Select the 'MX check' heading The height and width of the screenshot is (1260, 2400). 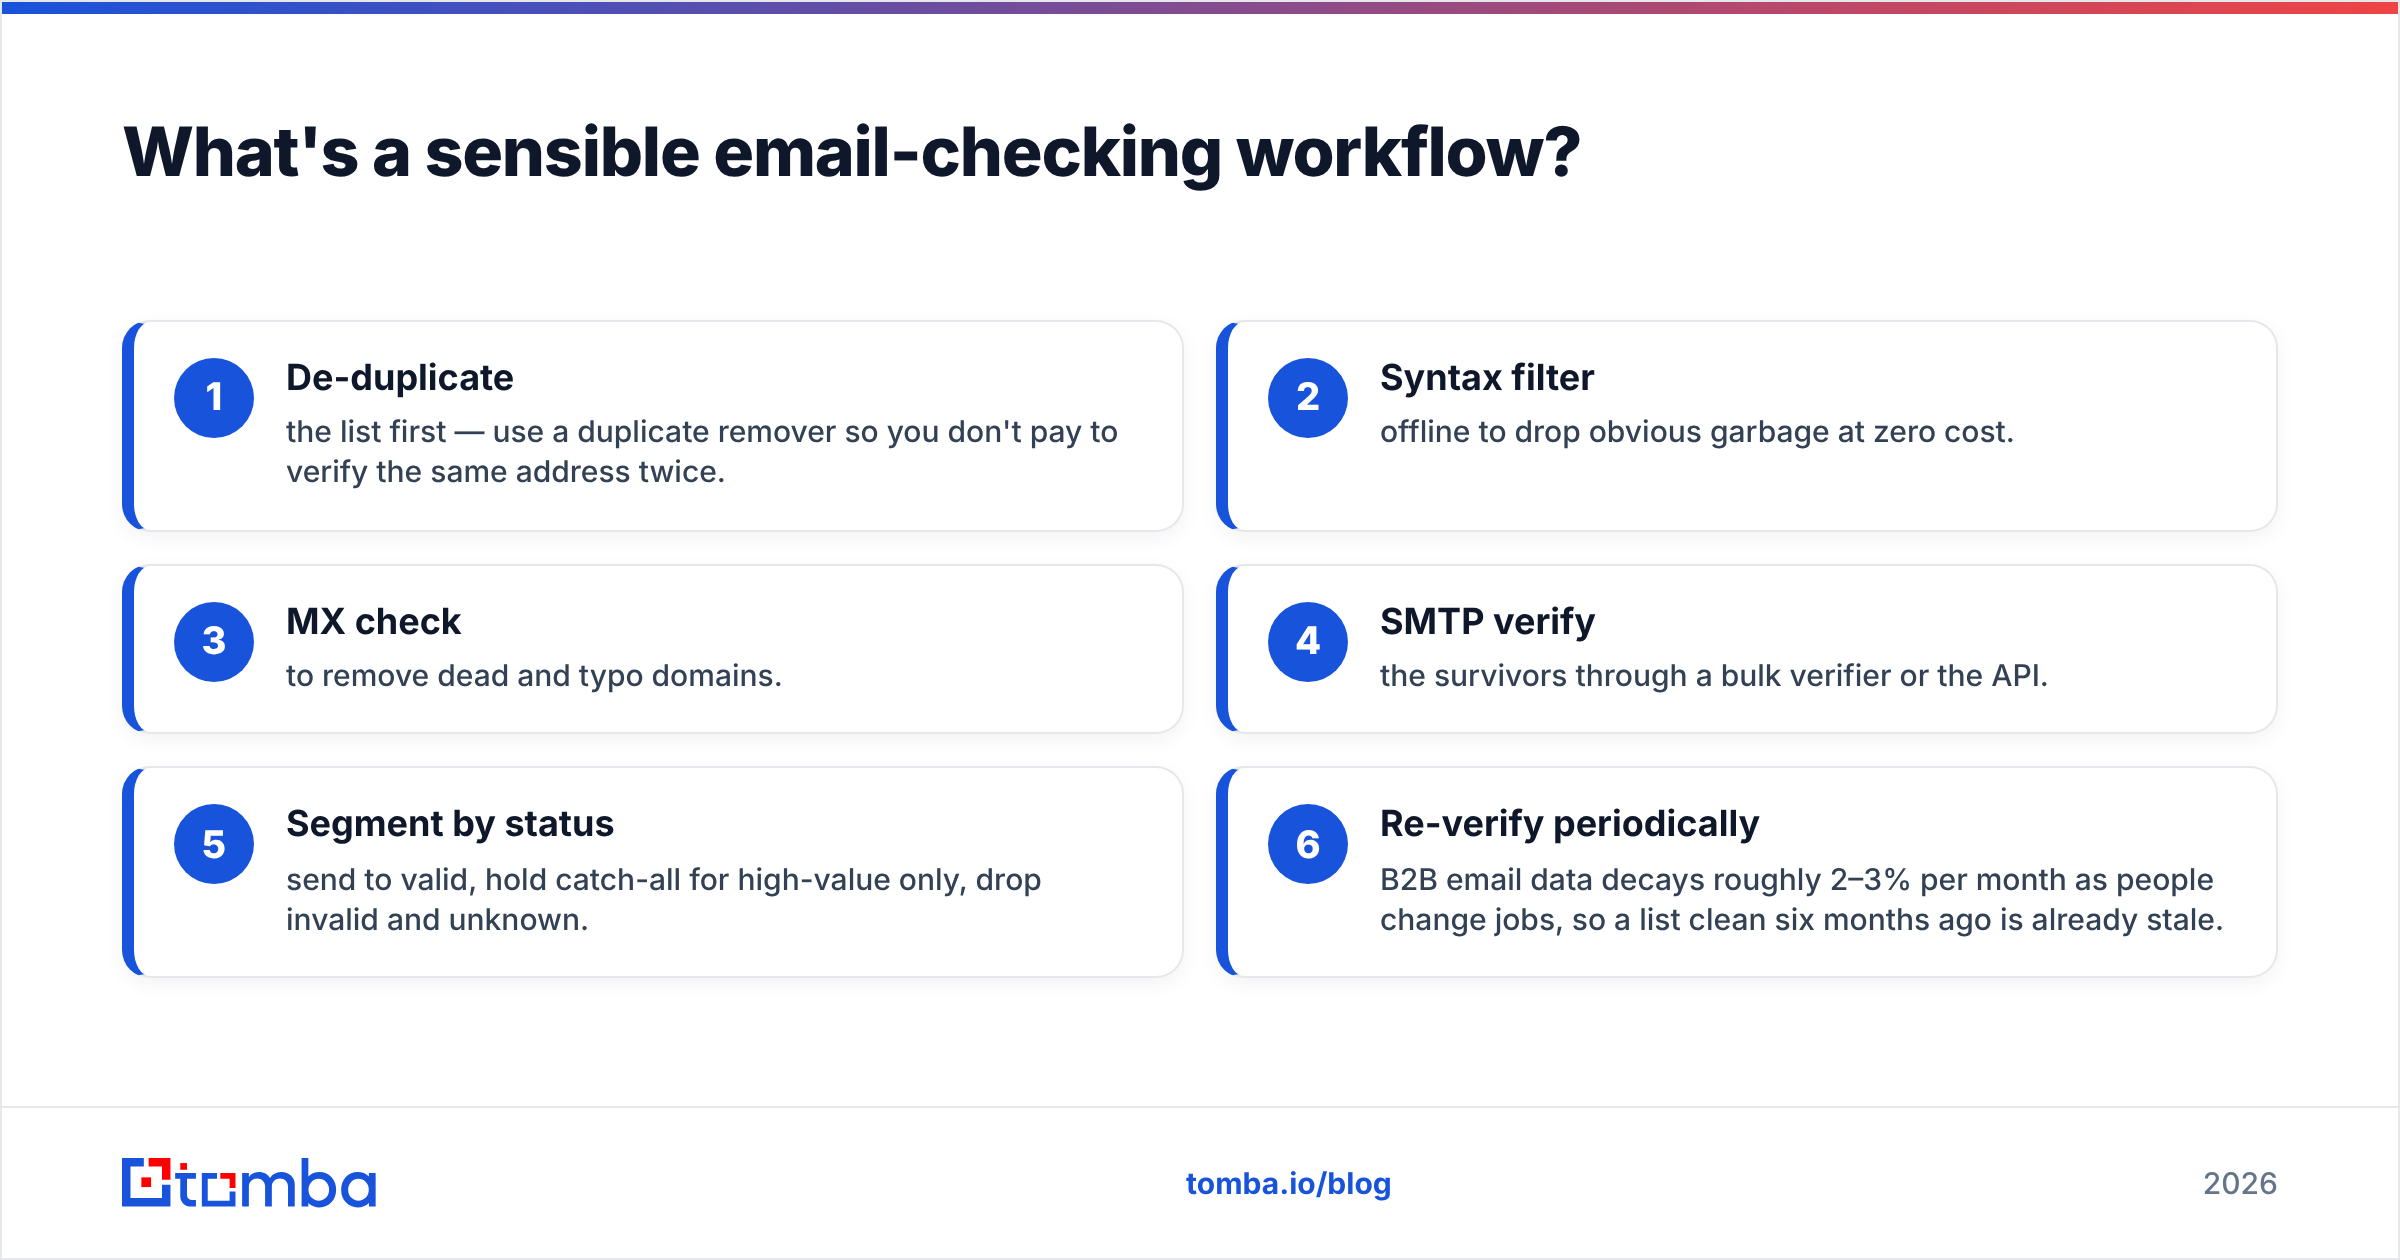click(x=374, y=621)
